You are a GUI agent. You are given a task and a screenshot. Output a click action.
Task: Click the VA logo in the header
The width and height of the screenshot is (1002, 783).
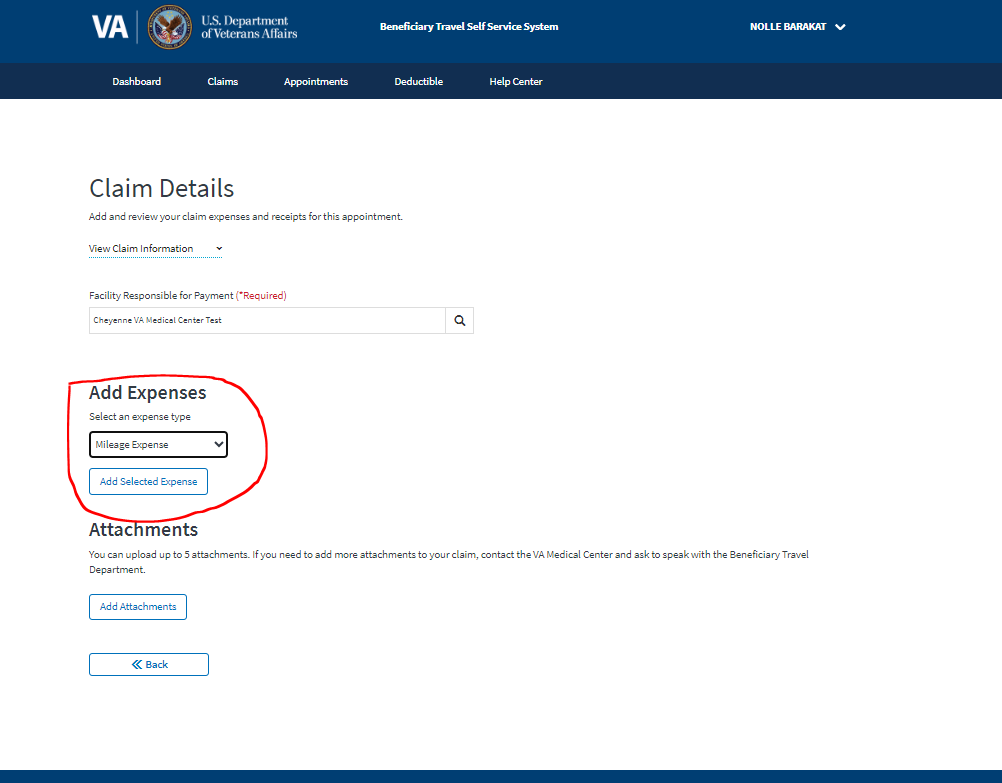tap(110, 27)
